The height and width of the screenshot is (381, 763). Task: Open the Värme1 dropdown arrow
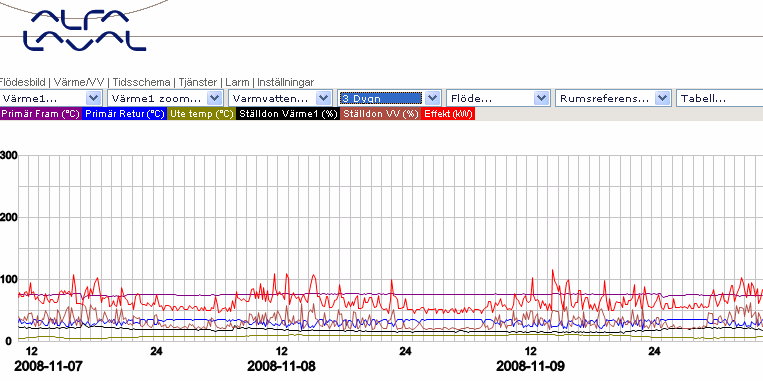(x=94, y=98)
